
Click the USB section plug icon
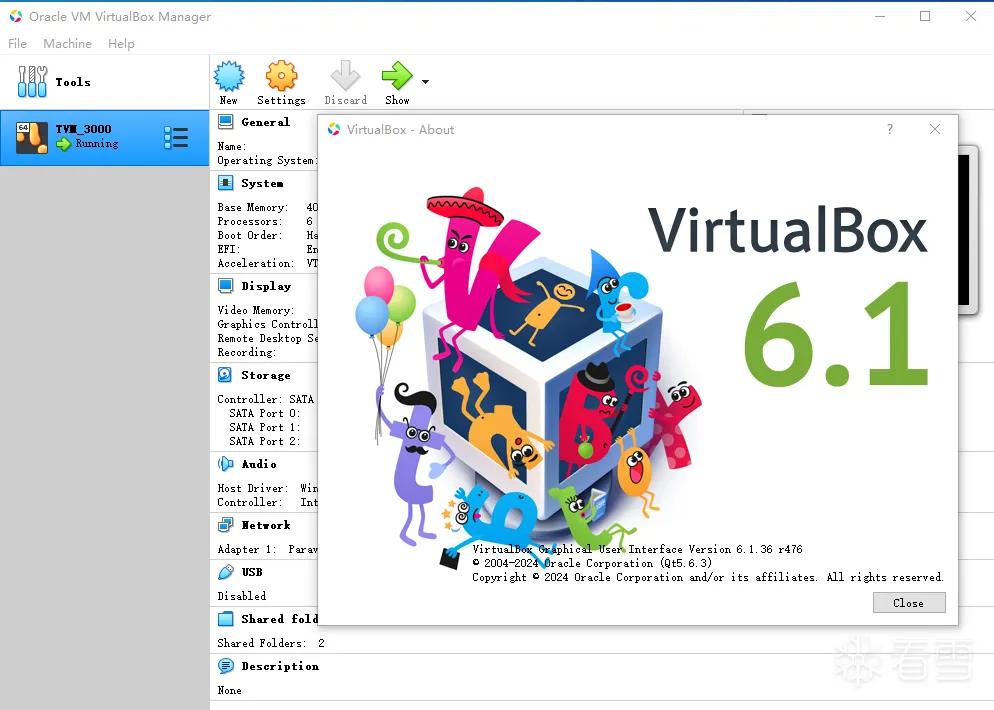click(225, 572)
